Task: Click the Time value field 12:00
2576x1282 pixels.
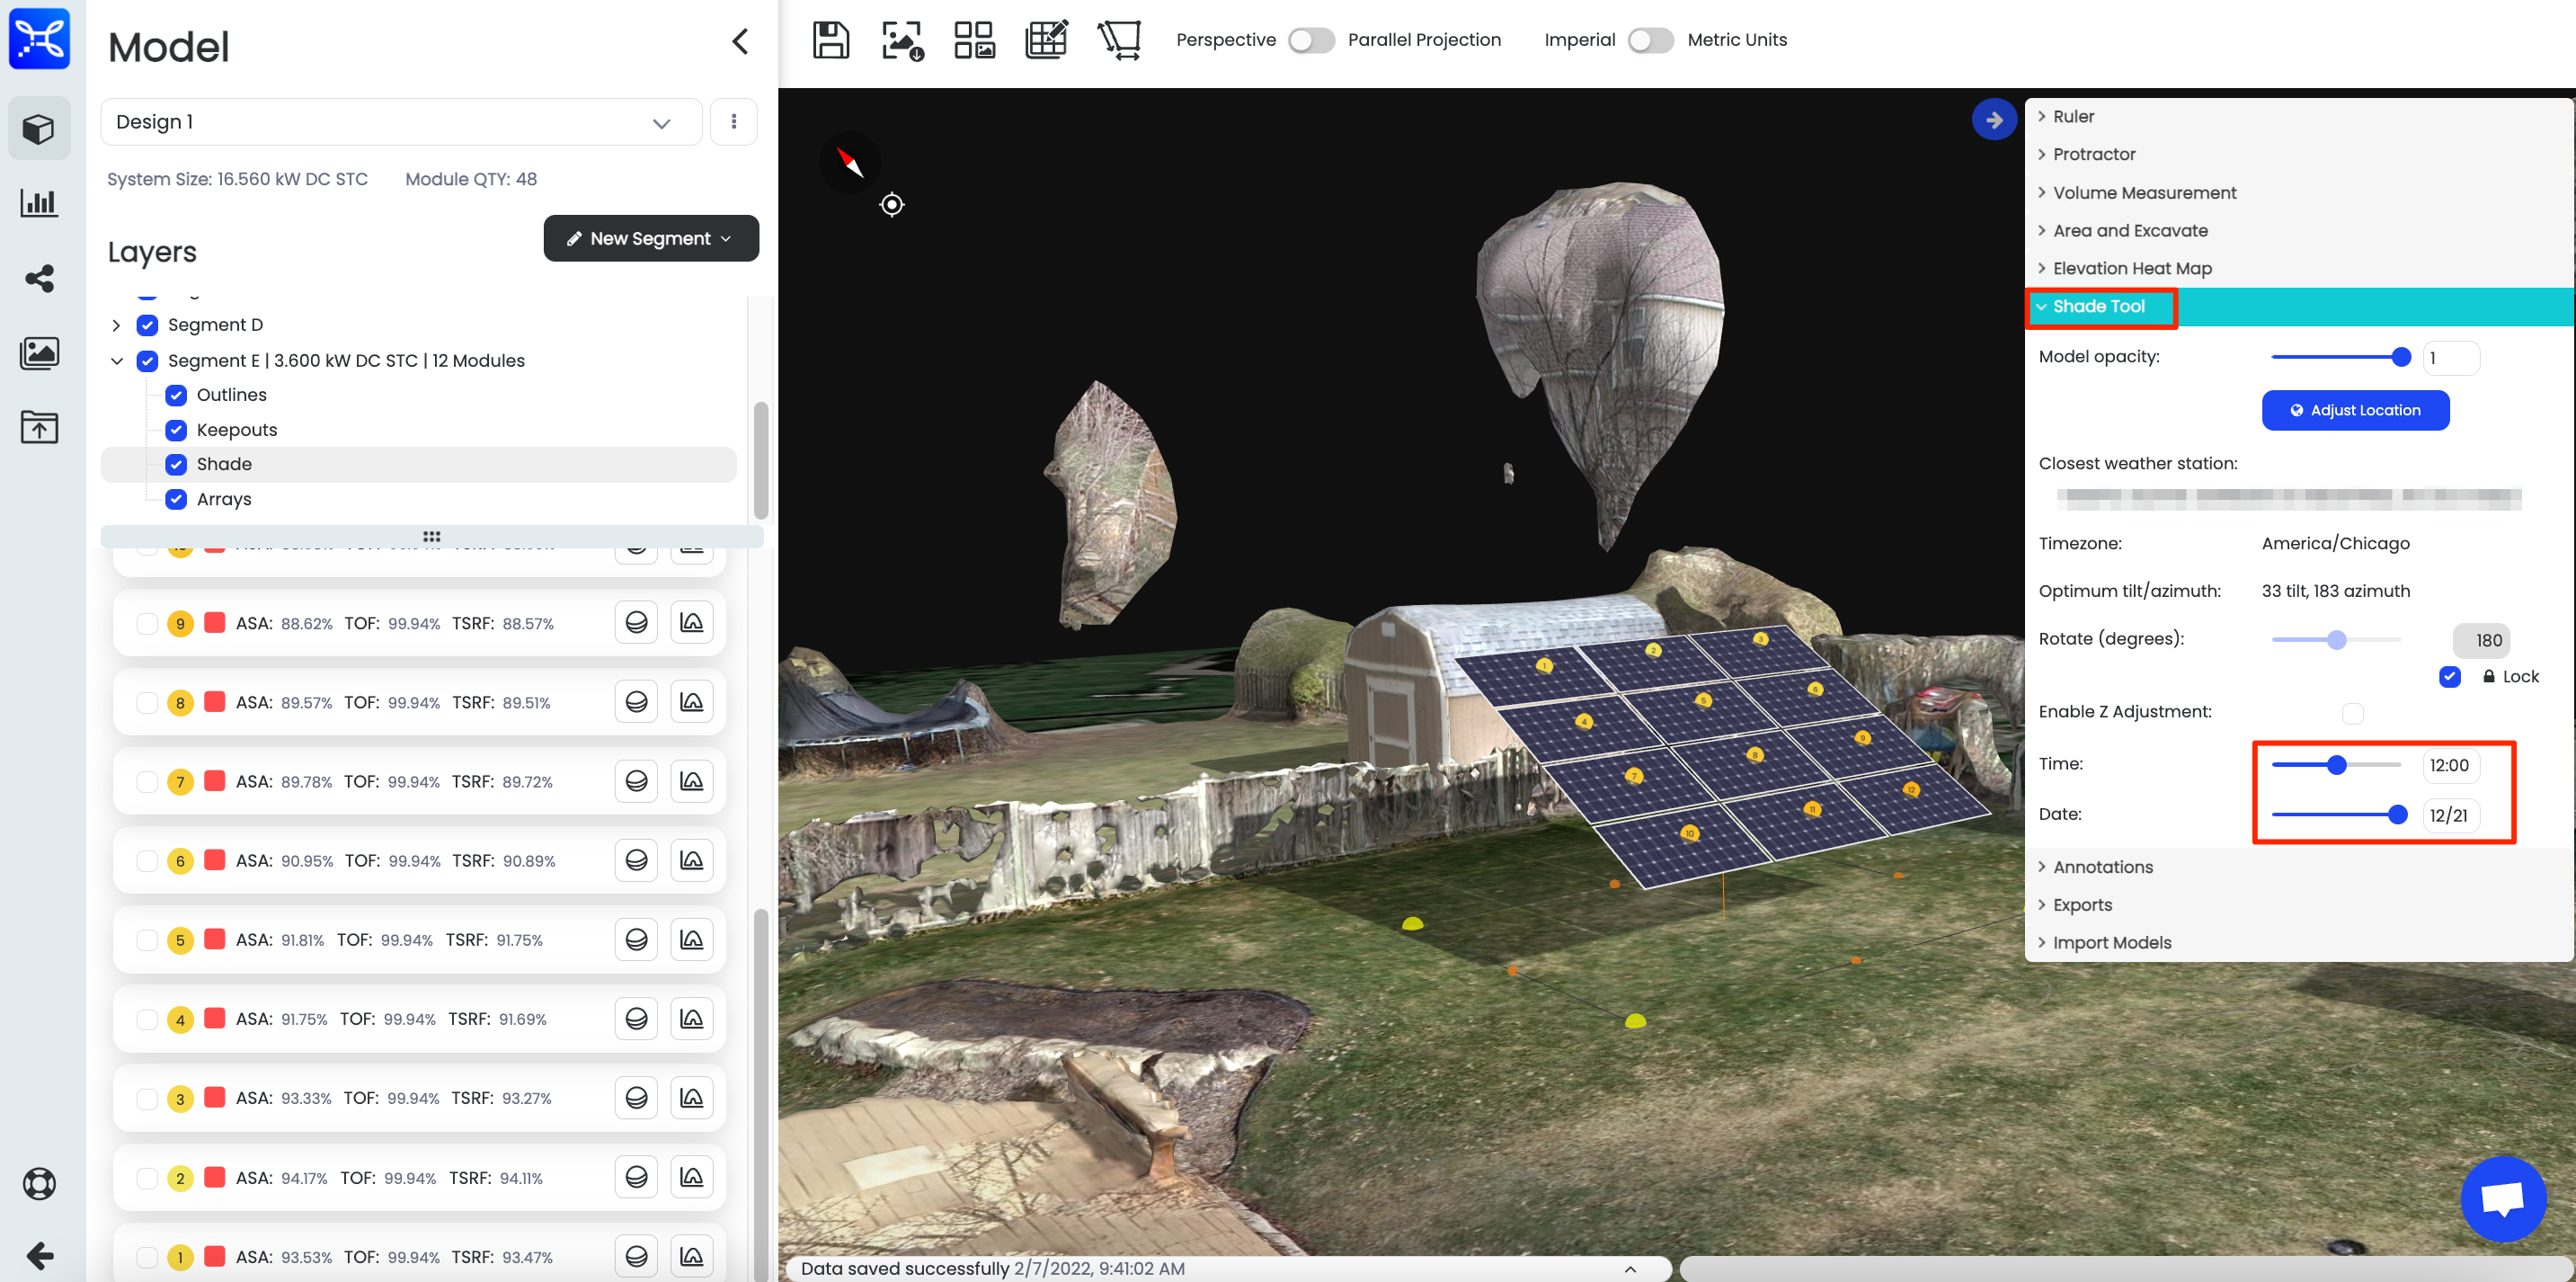Action: click(2452, 765)
